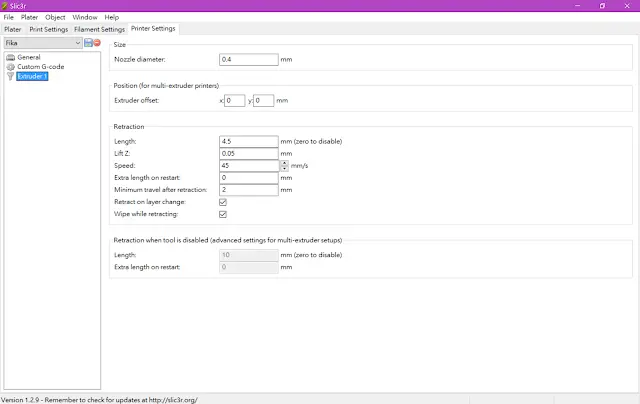Click the disabled tool Length field showing 10

(x=249, y=255)
